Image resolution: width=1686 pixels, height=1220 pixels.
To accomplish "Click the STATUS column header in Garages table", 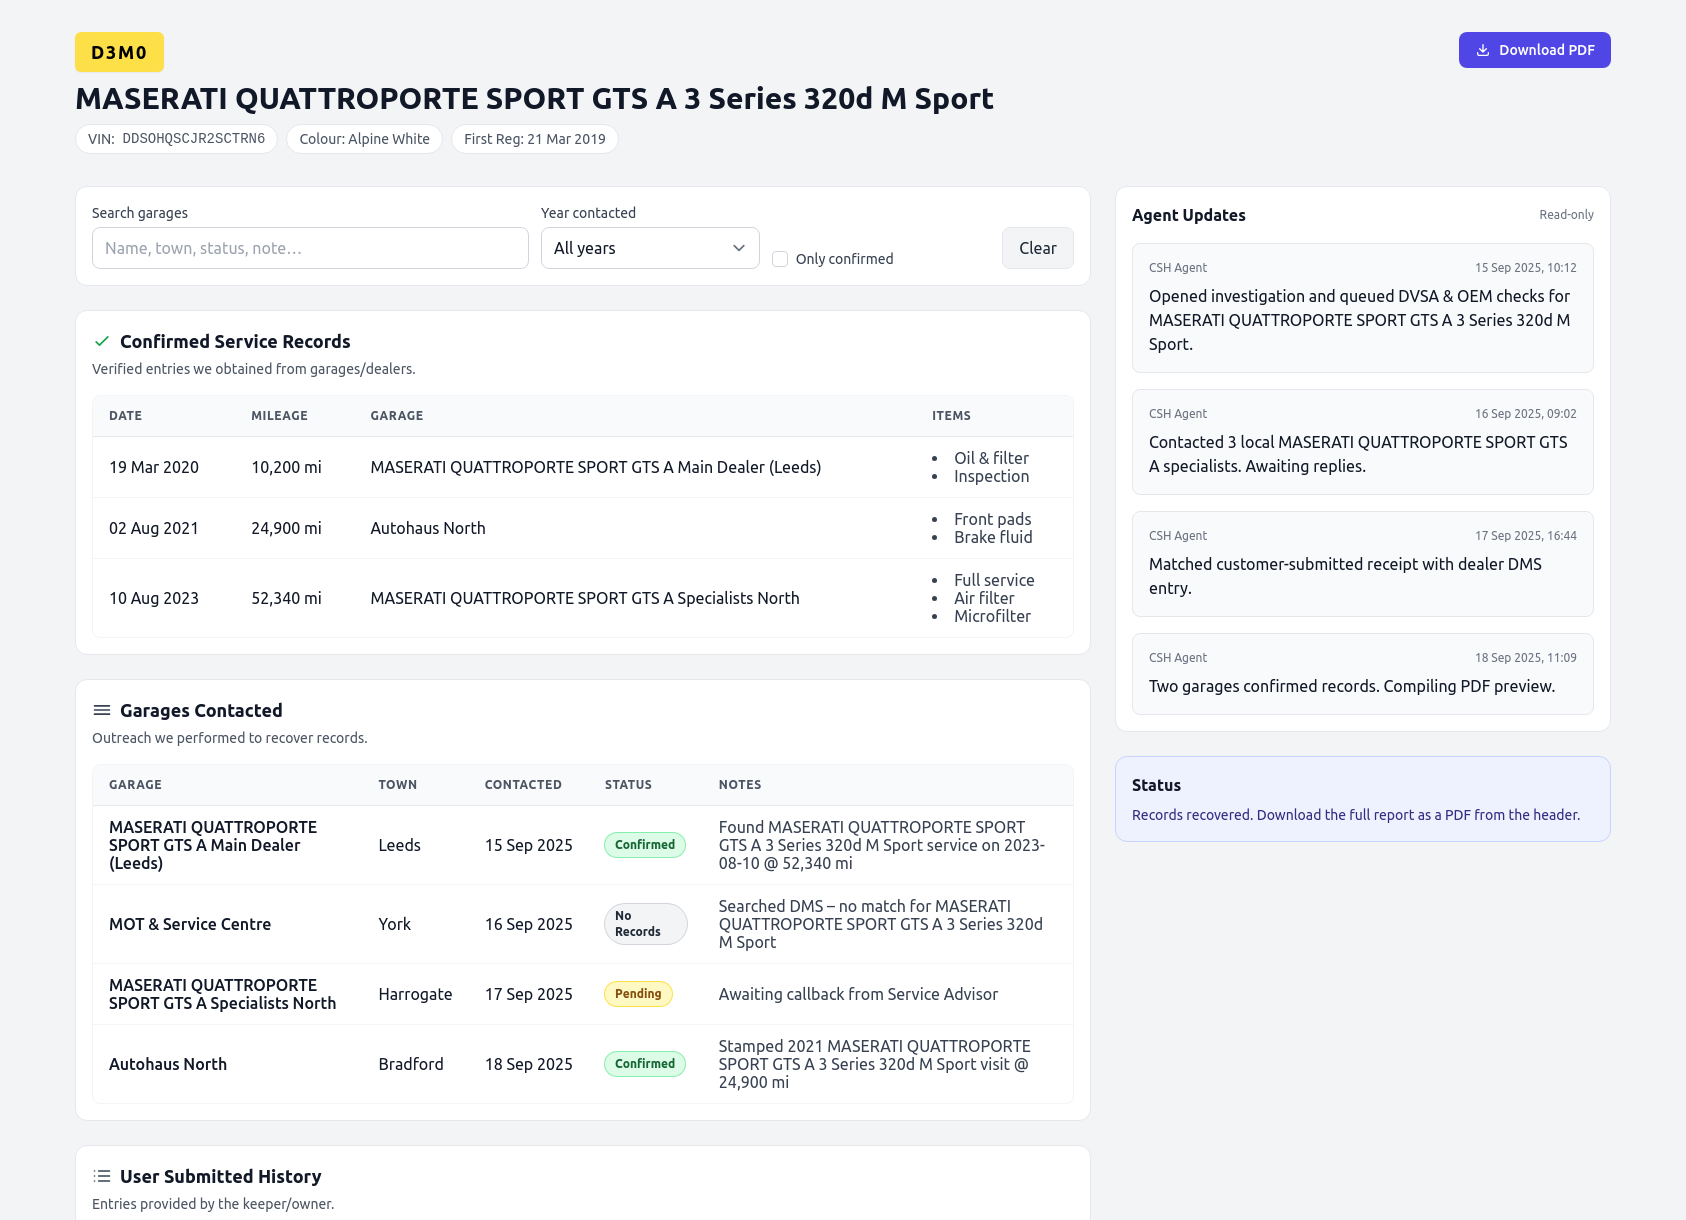I will [628, 785].
